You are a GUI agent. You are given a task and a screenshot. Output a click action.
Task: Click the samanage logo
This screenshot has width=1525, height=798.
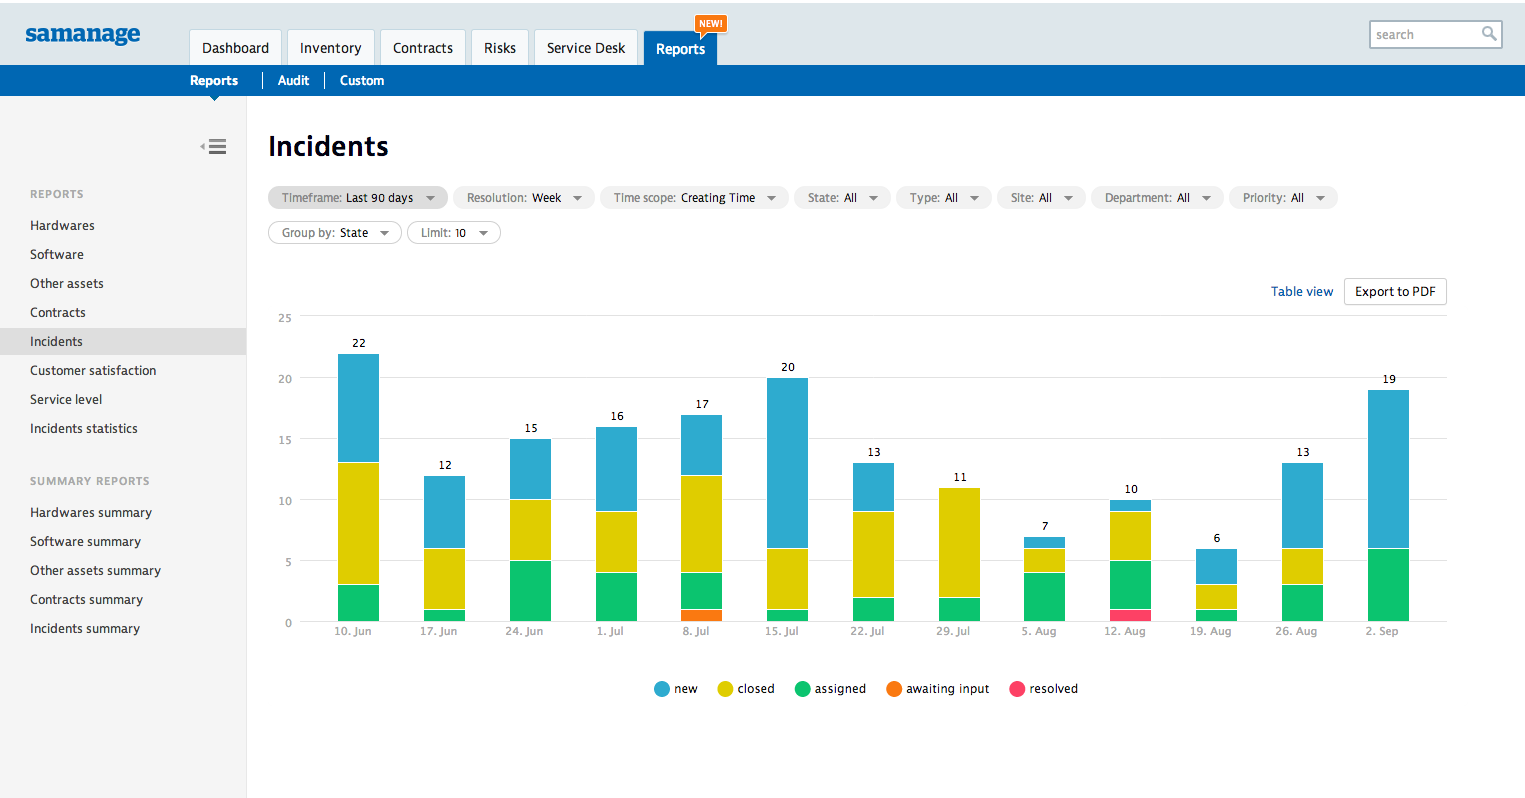82,34
